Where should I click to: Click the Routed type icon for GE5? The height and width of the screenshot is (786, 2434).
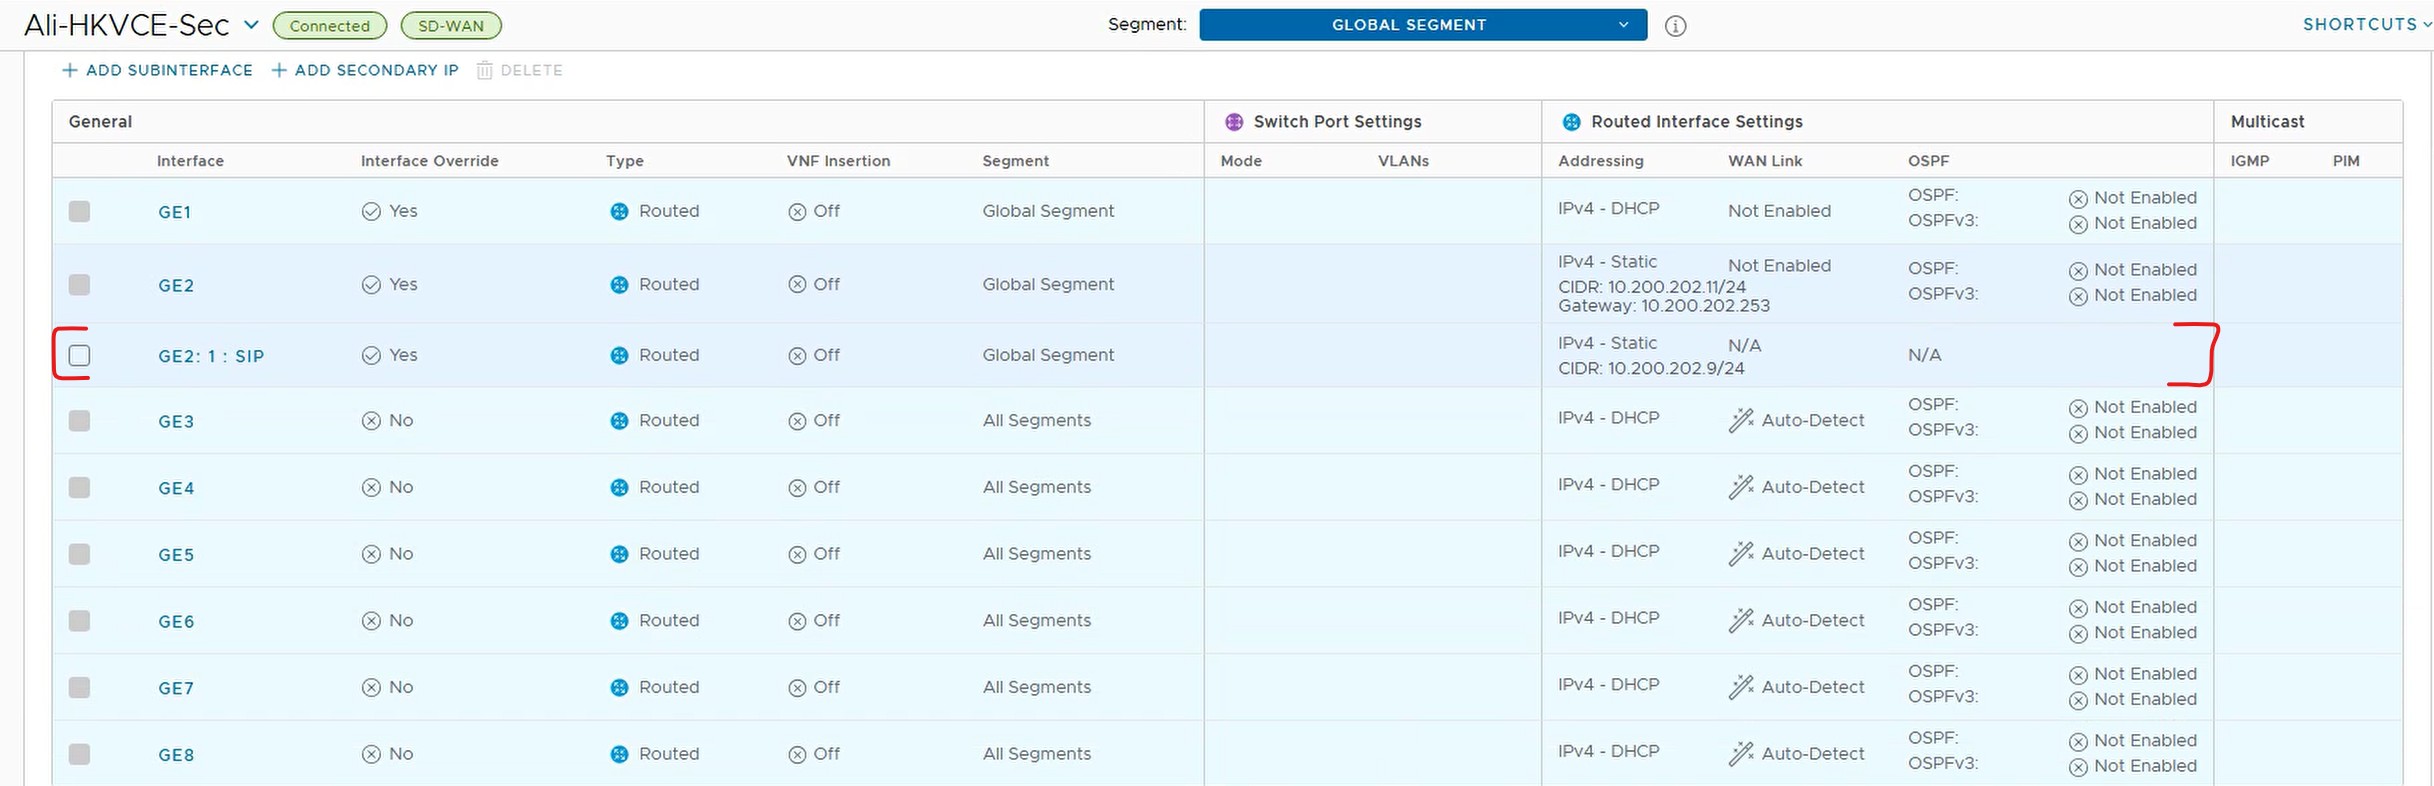pyautogui.click(x=619, y=554)
